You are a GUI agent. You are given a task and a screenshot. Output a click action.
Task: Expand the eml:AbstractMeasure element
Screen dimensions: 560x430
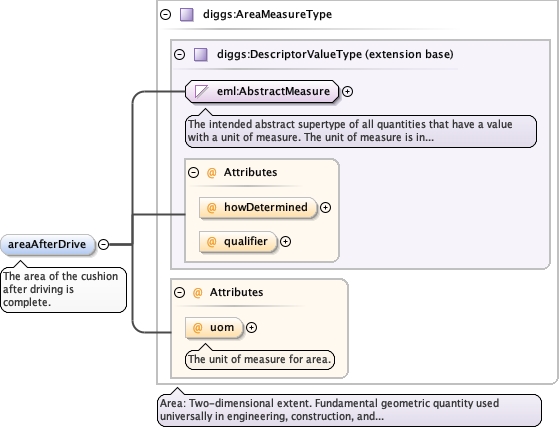pos(347,91)
